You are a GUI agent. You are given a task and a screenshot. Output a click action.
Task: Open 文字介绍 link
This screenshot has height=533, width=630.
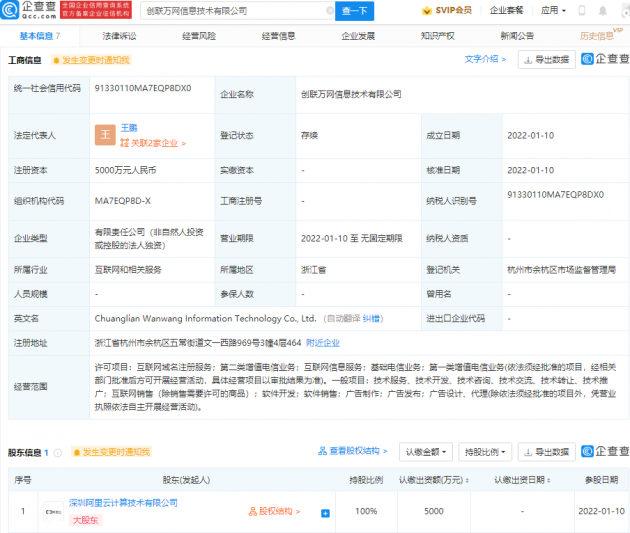485,59
